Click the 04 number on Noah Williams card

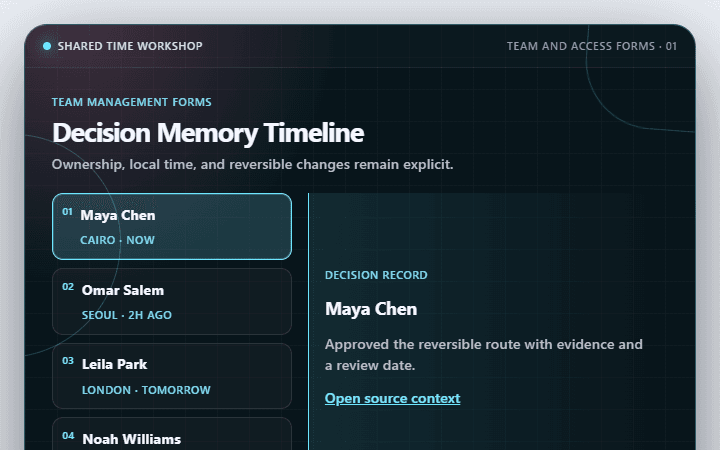(68, 435)
